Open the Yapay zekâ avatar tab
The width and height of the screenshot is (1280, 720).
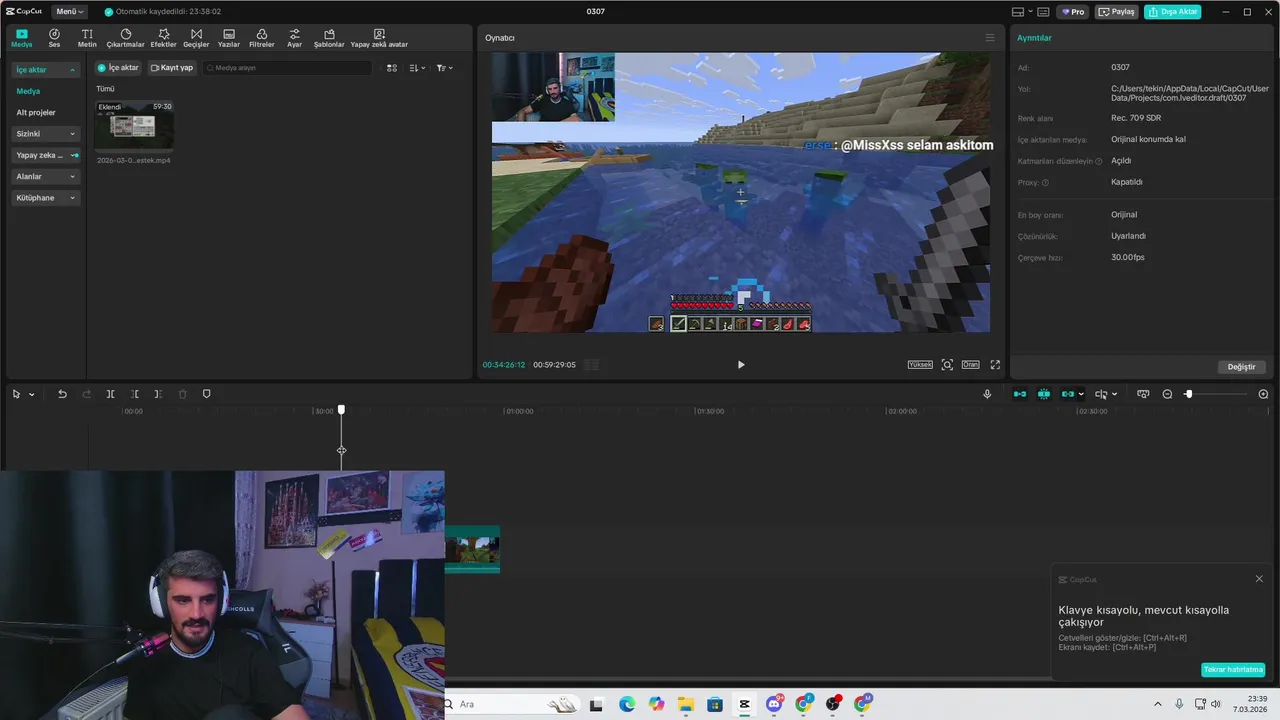coord(379,38)
